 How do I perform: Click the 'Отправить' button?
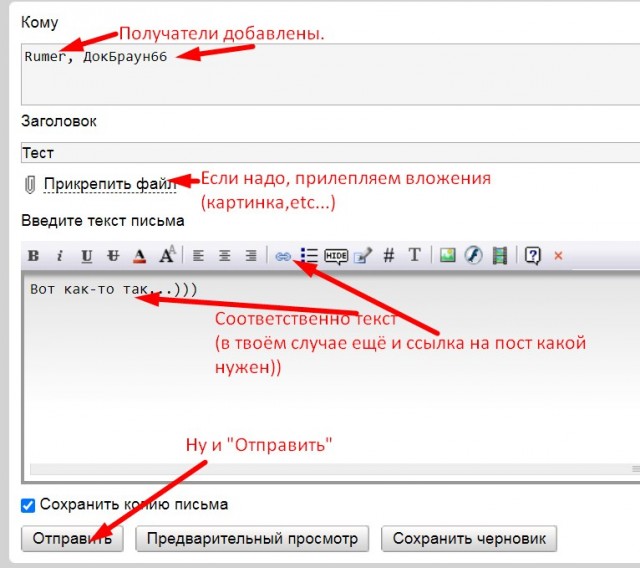pos(72,539)
